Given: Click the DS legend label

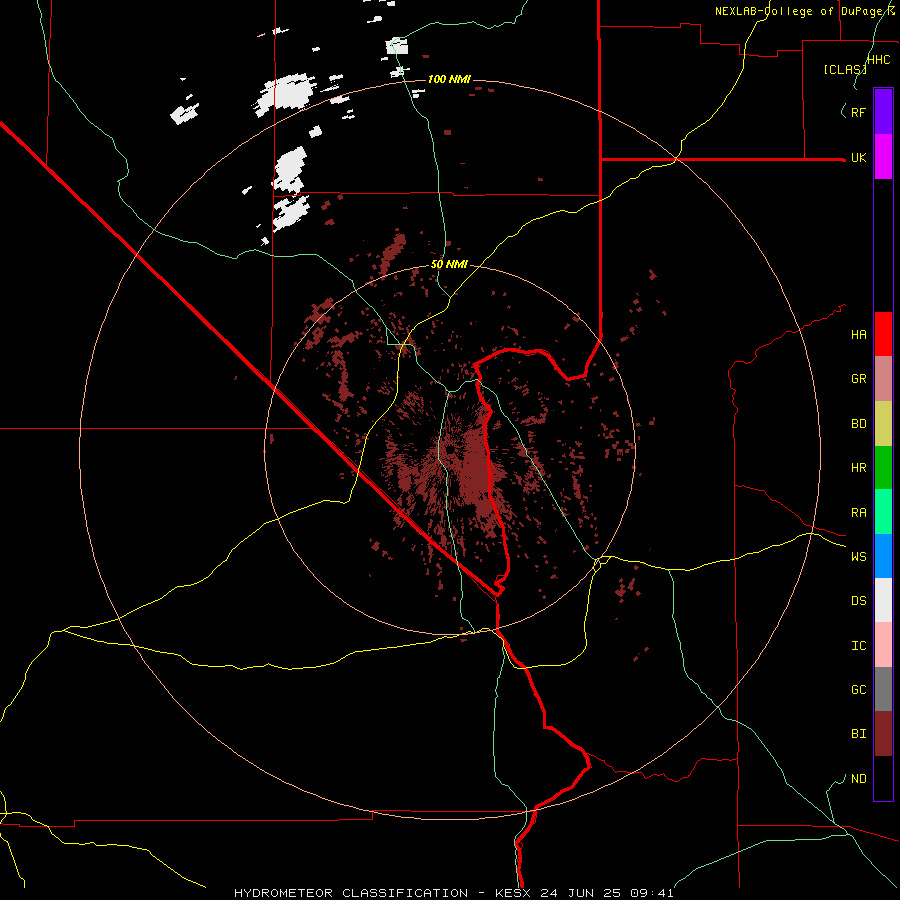Looking at the screenshot, I should tap(858, 601).
